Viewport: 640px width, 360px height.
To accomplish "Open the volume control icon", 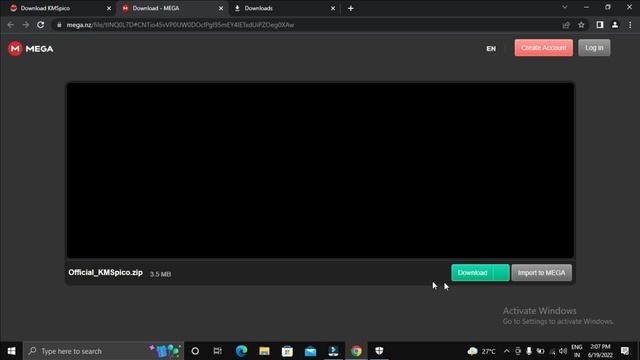I will pos(563,351).
